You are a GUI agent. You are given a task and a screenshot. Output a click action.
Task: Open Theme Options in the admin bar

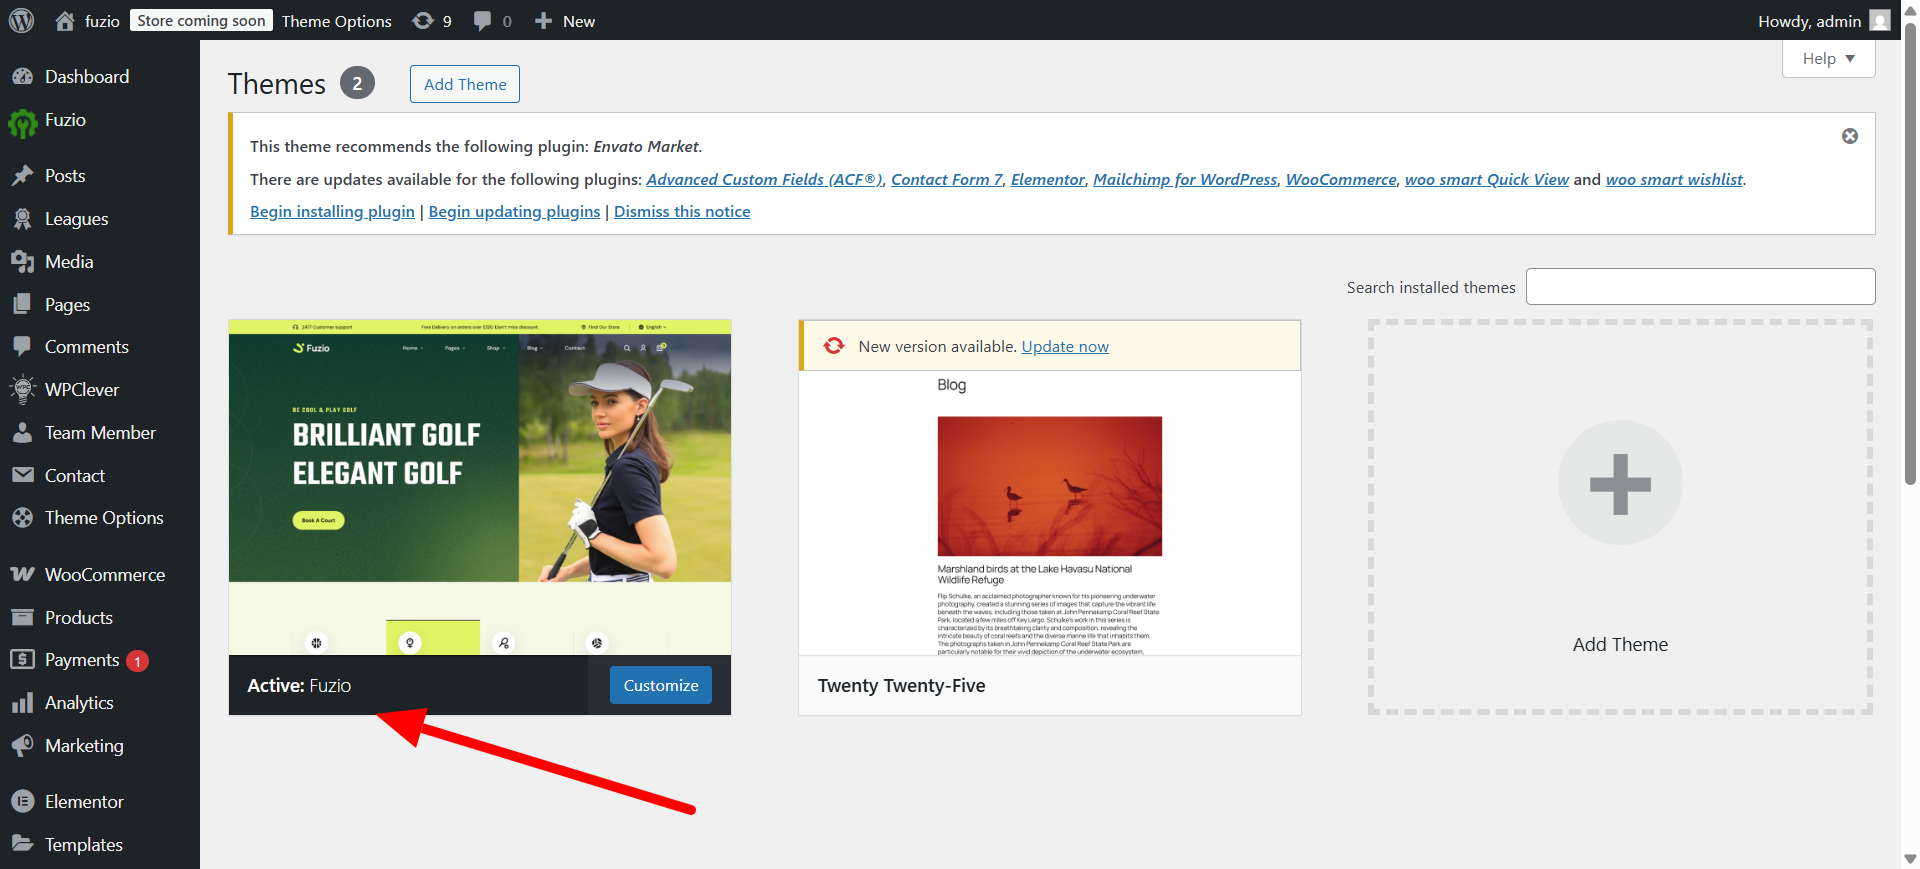click(337, 21)
